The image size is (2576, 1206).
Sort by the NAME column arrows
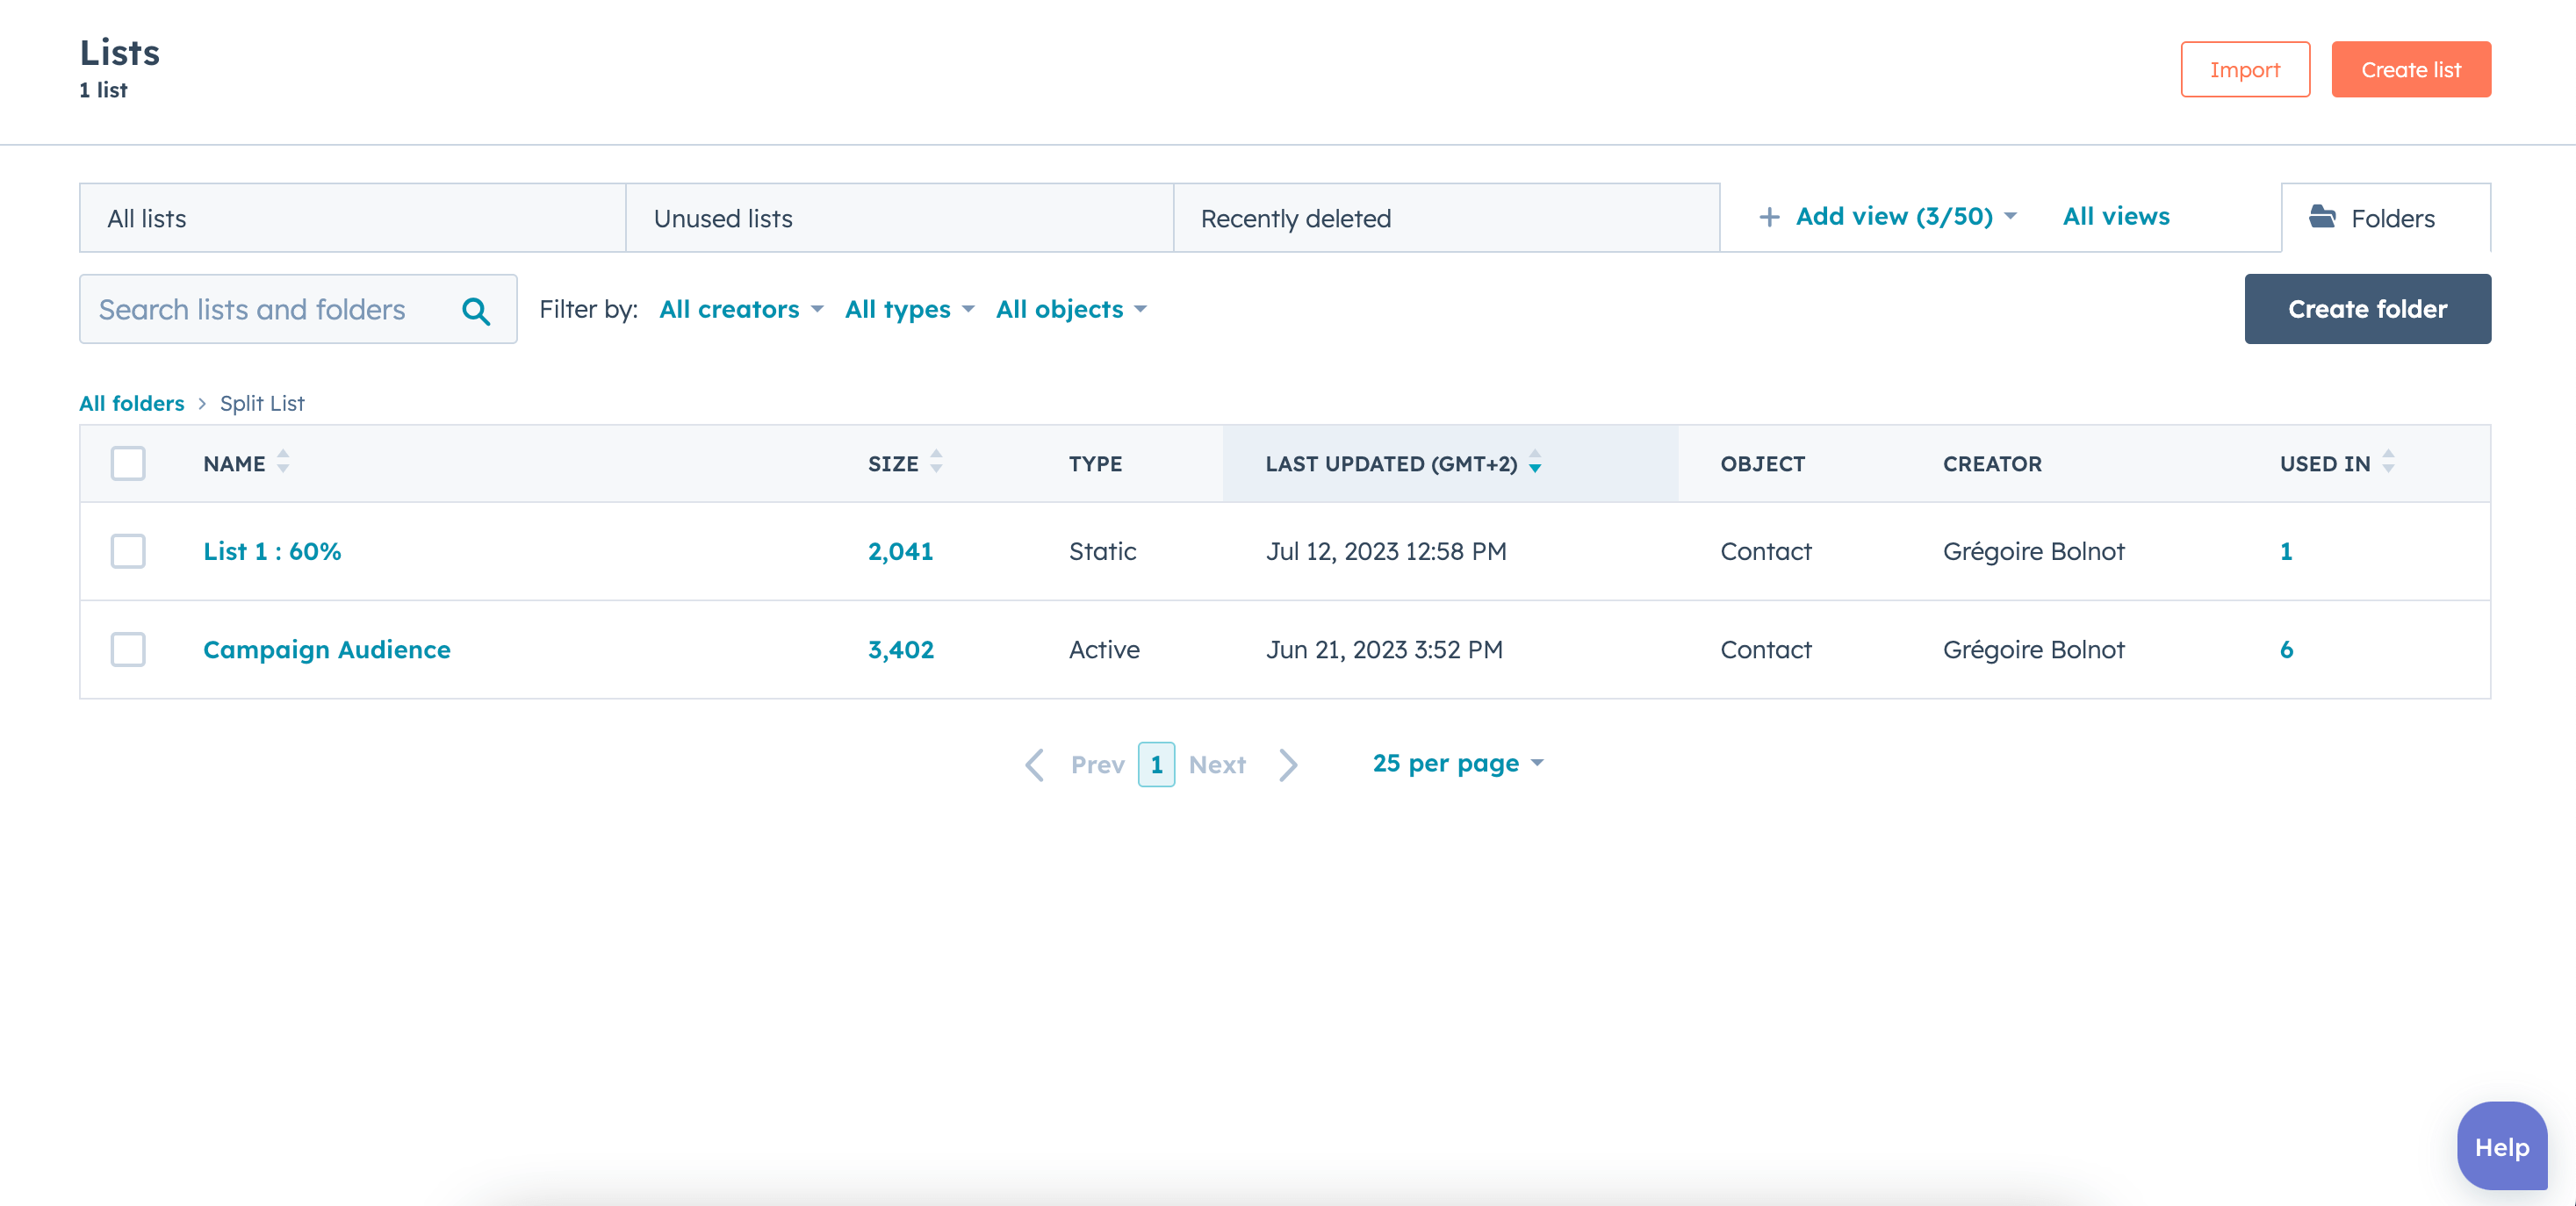tap(283, 462)
